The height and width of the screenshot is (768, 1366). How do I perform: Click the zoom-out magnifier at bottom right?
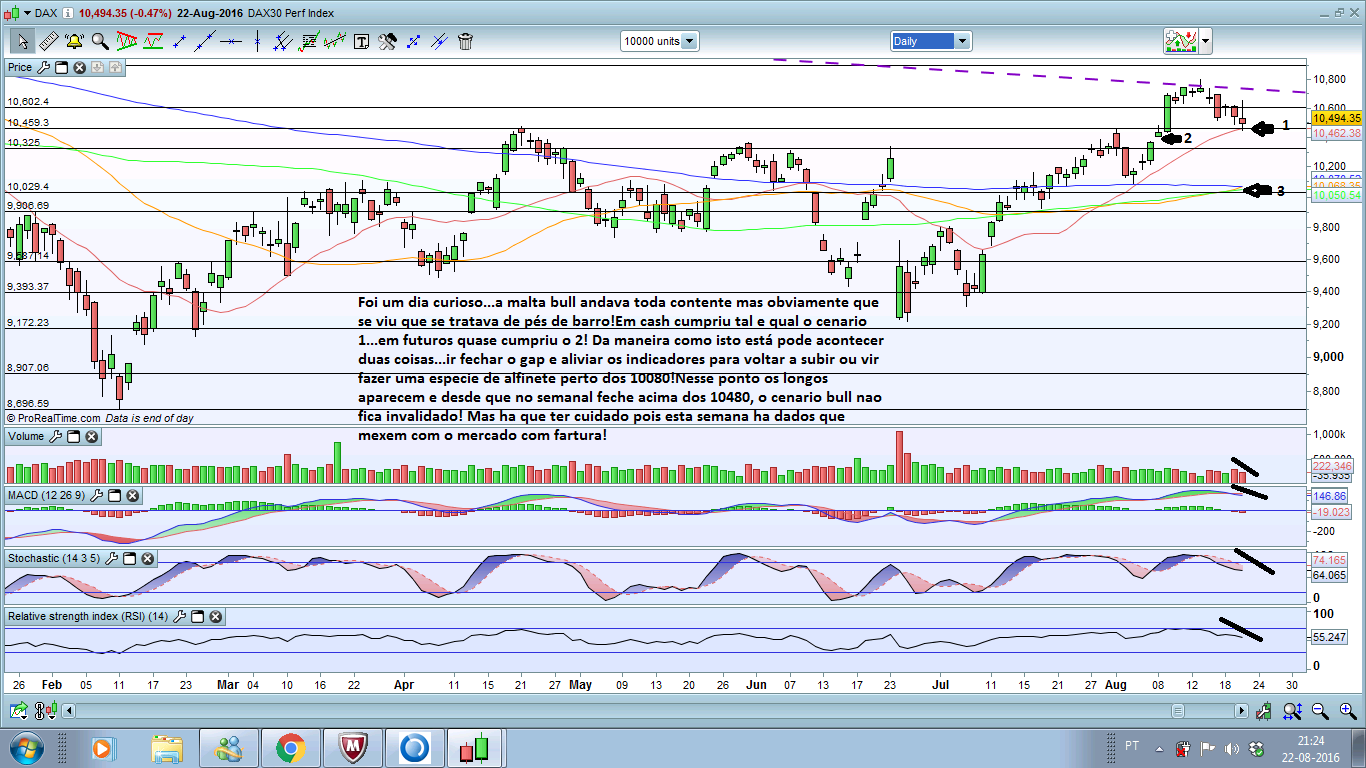tap(1320, 711)
